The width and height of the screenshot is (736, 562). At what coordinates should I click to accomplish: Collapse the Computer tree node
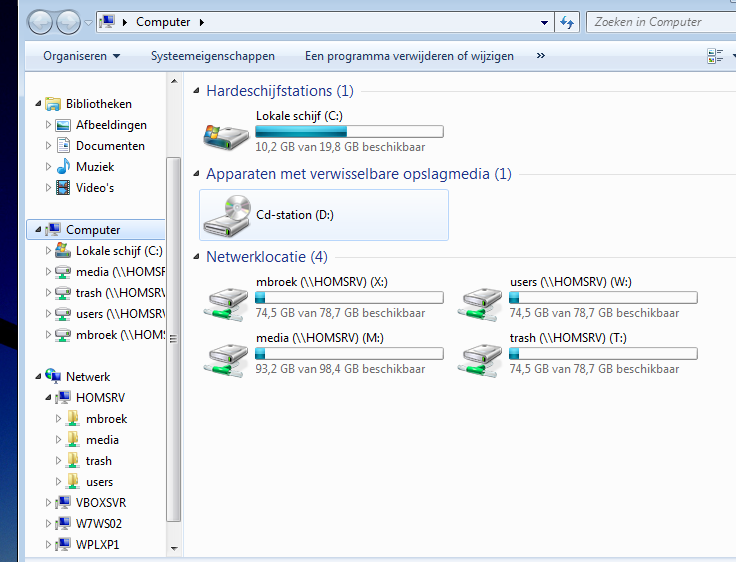38,230
